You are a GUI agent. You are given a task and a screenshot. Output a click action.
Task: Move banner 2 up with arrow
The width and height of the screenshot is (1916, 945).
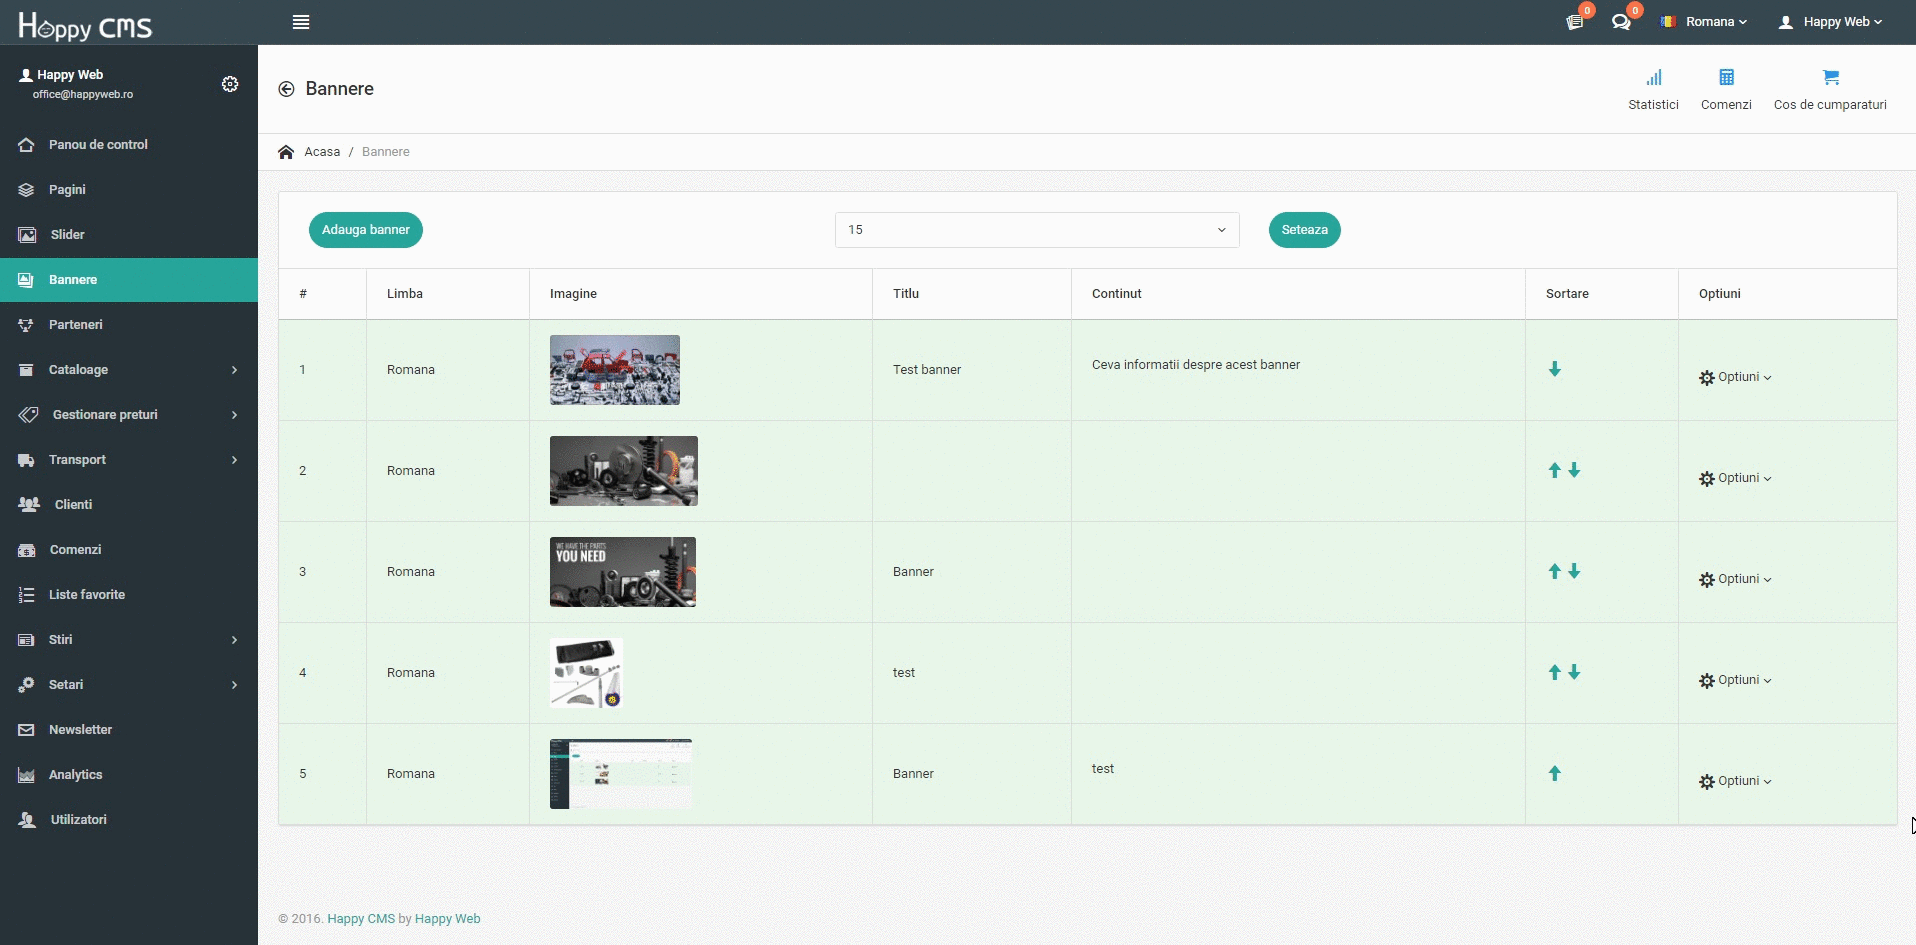point(1555,470)
